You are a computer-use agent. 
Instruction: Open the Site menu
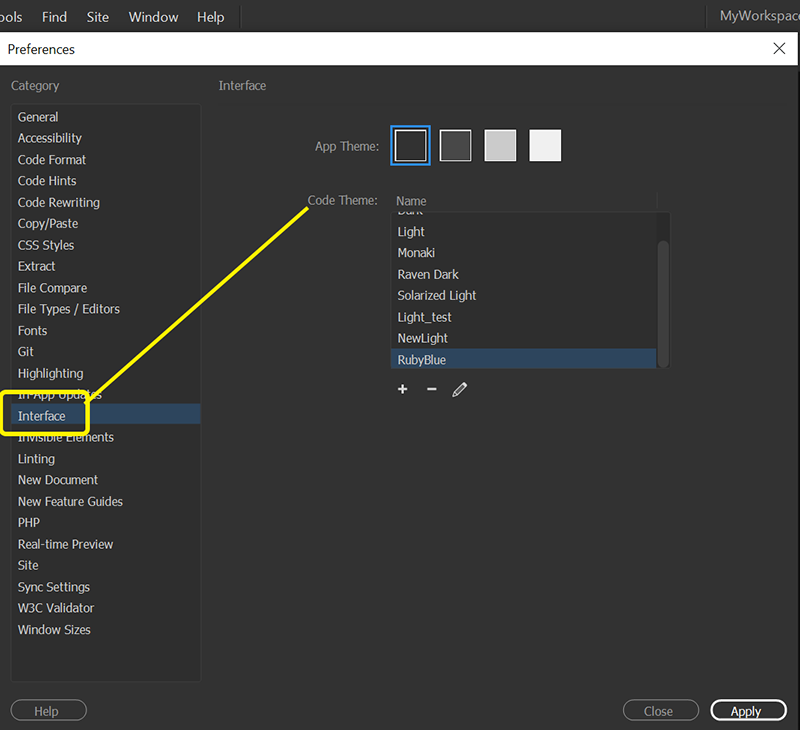[97, 16]
